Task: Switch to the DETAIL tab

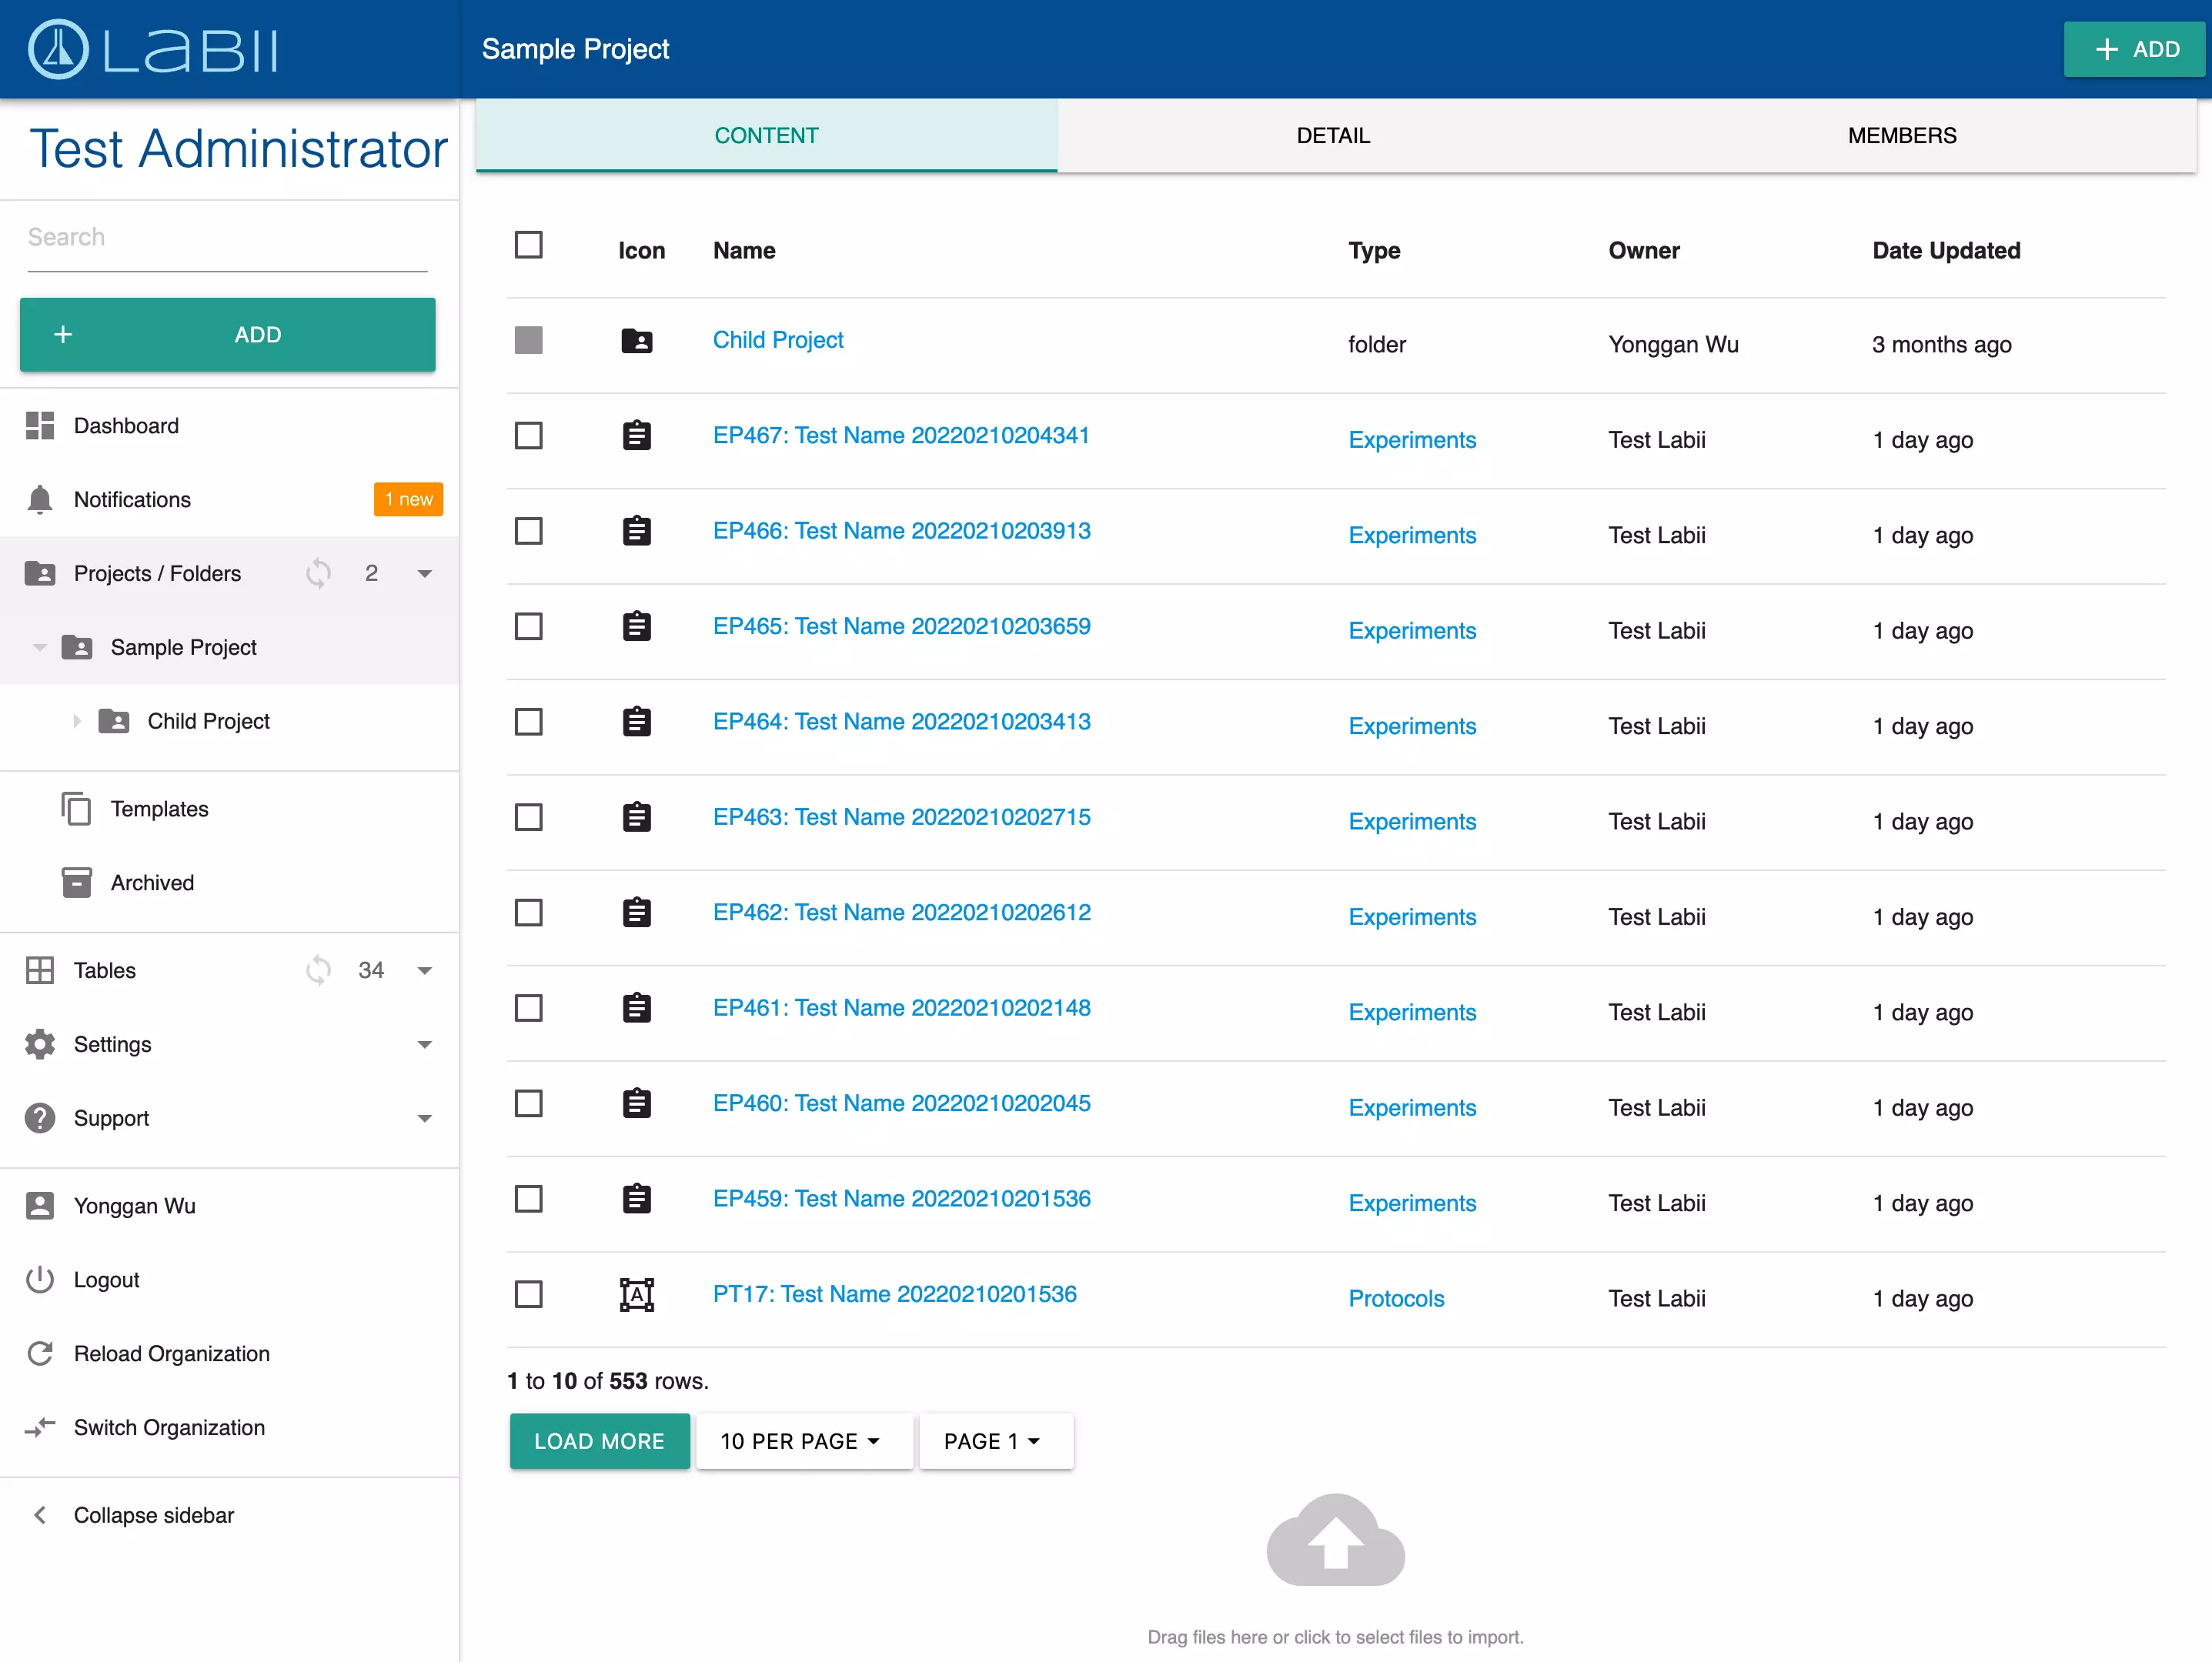Action: coord(1333,135)
